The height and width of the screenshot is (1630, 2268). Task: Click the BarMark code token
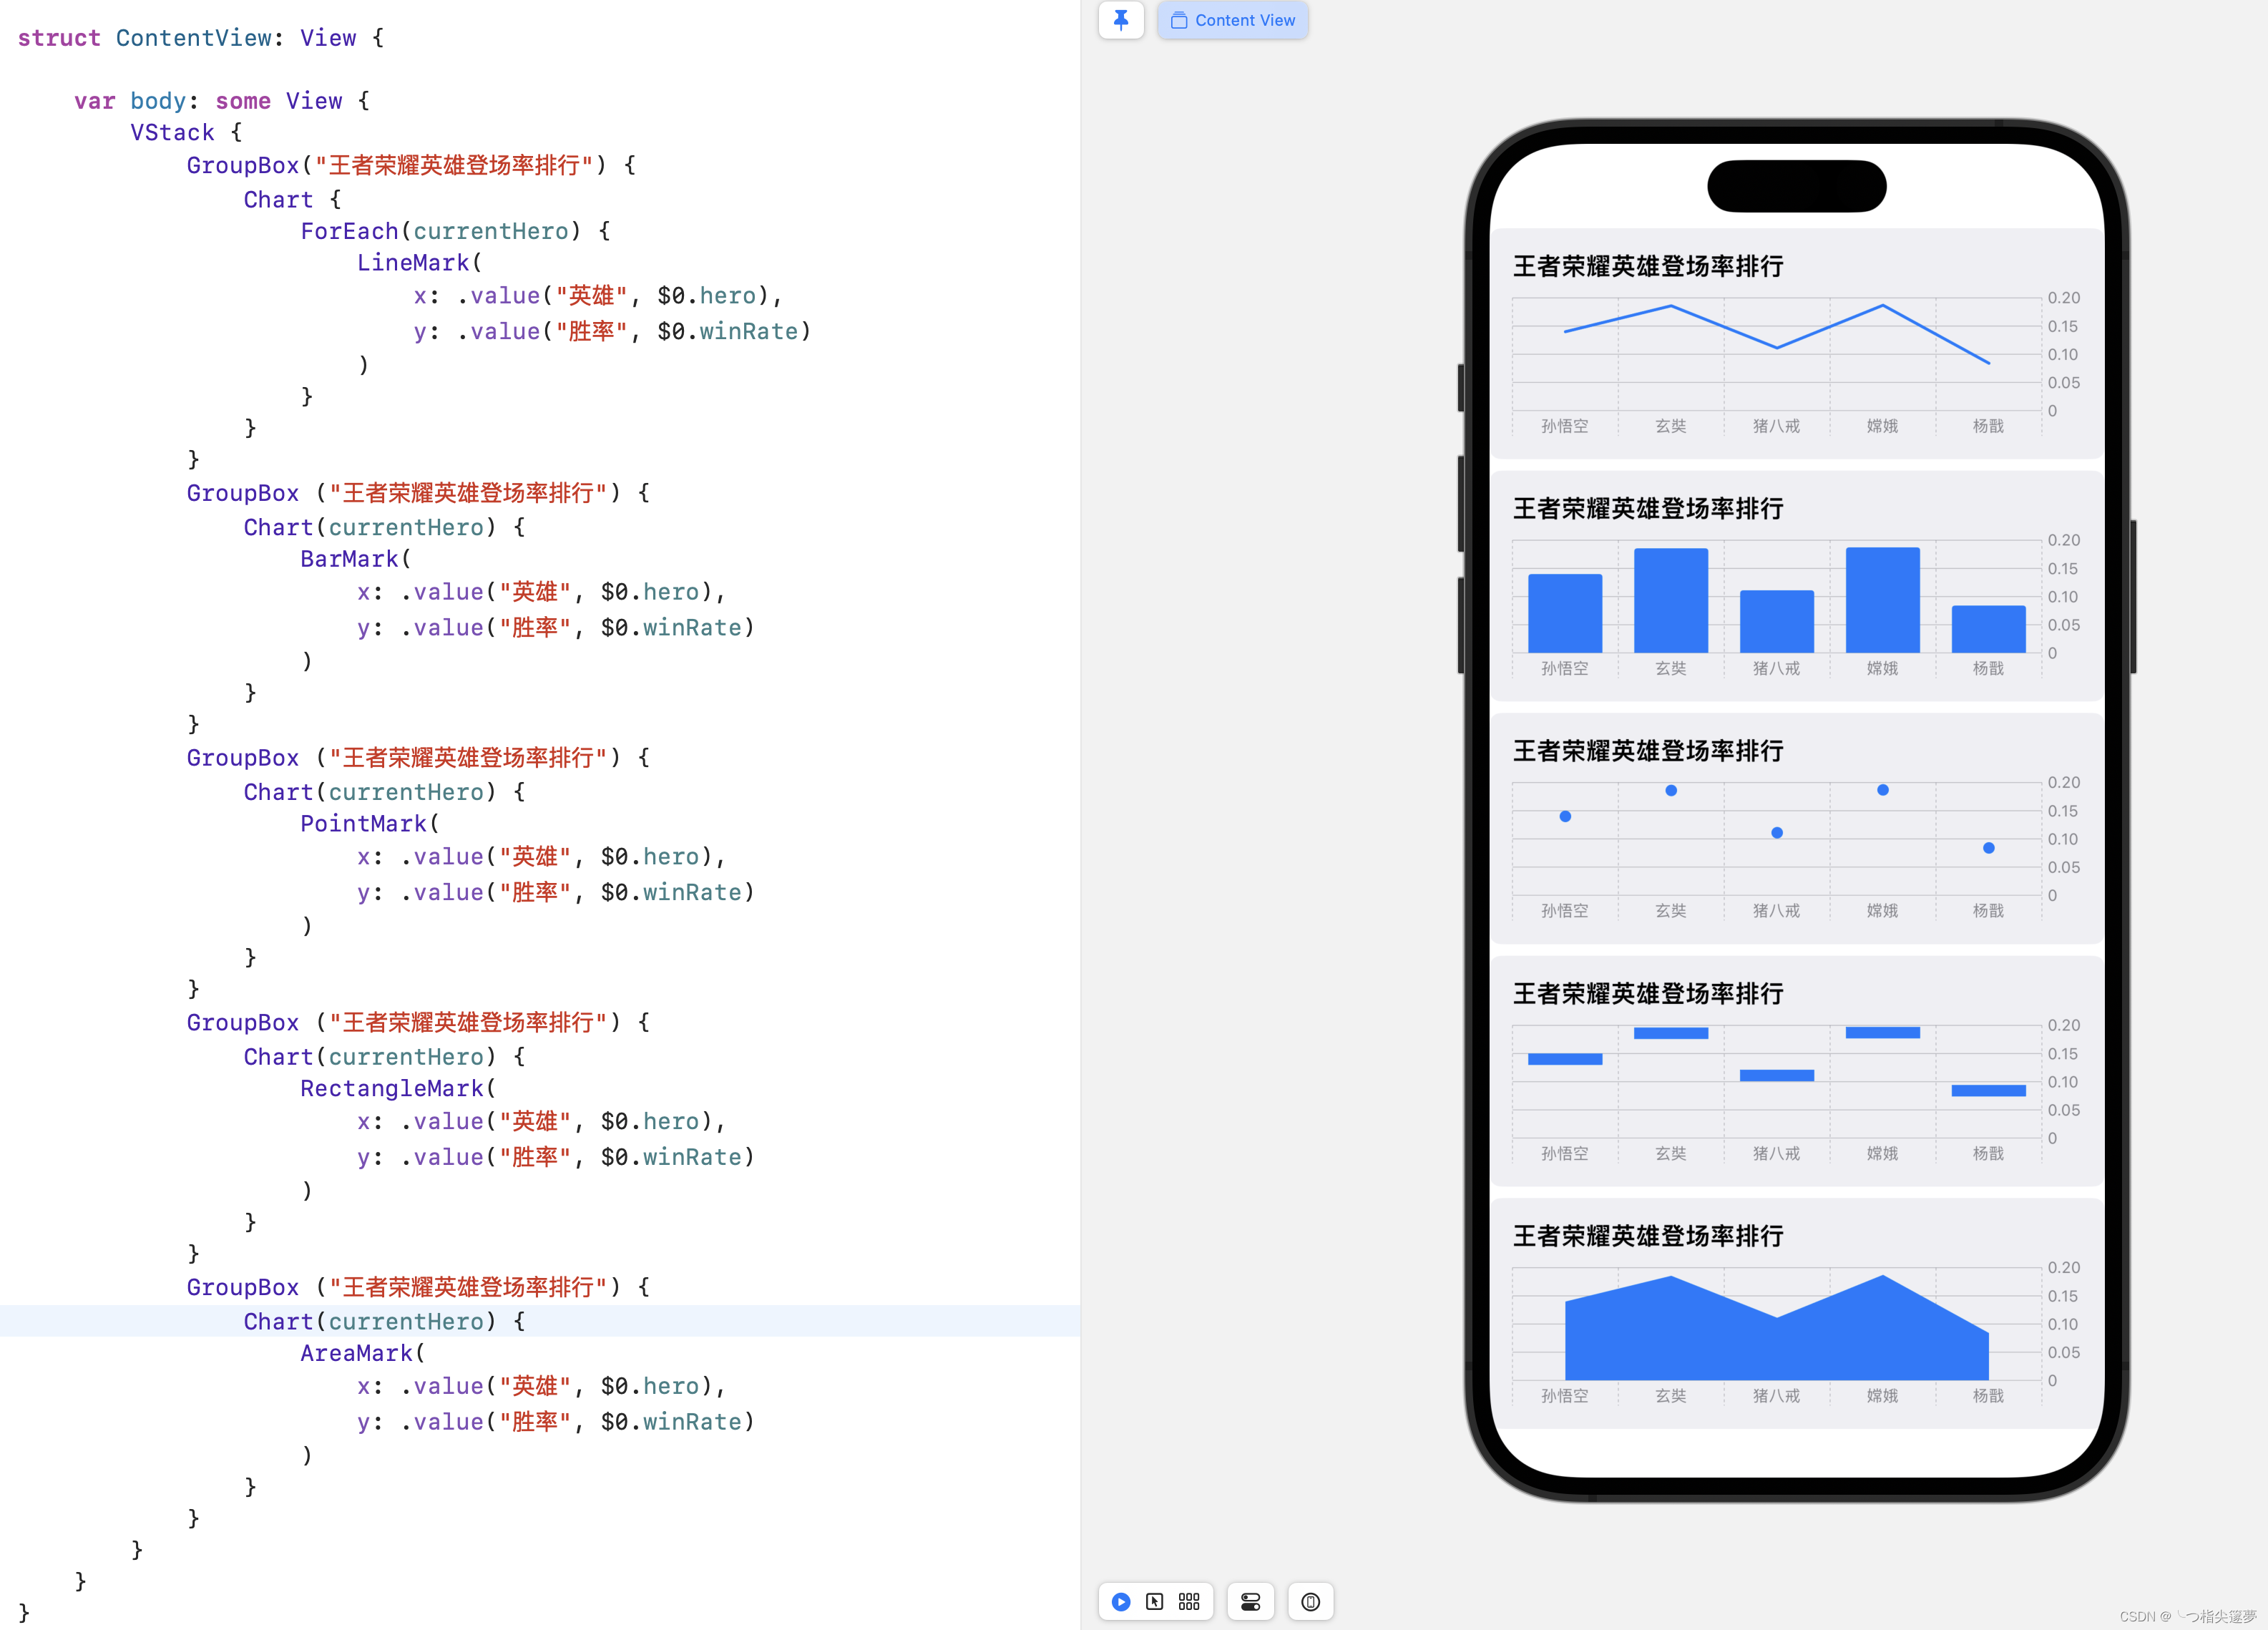[x=349, y=559]
